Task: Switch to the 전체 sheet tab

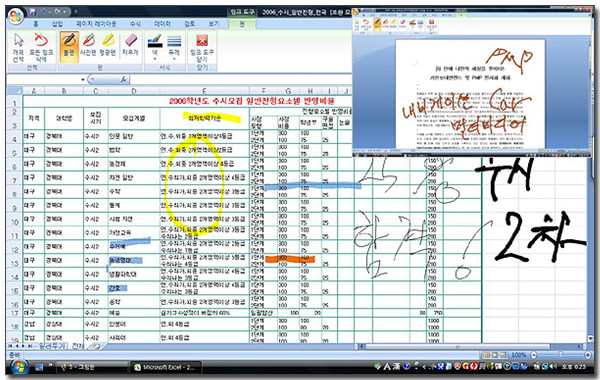Action: 78,346
